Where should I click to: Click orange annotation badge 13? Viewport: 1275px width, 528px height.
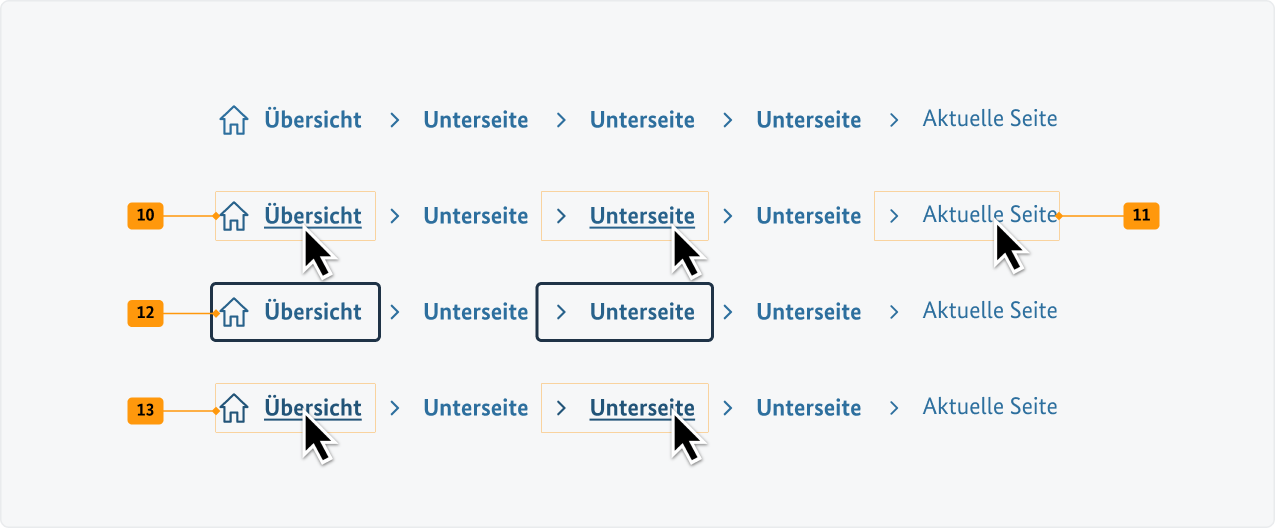pos(145,410)
